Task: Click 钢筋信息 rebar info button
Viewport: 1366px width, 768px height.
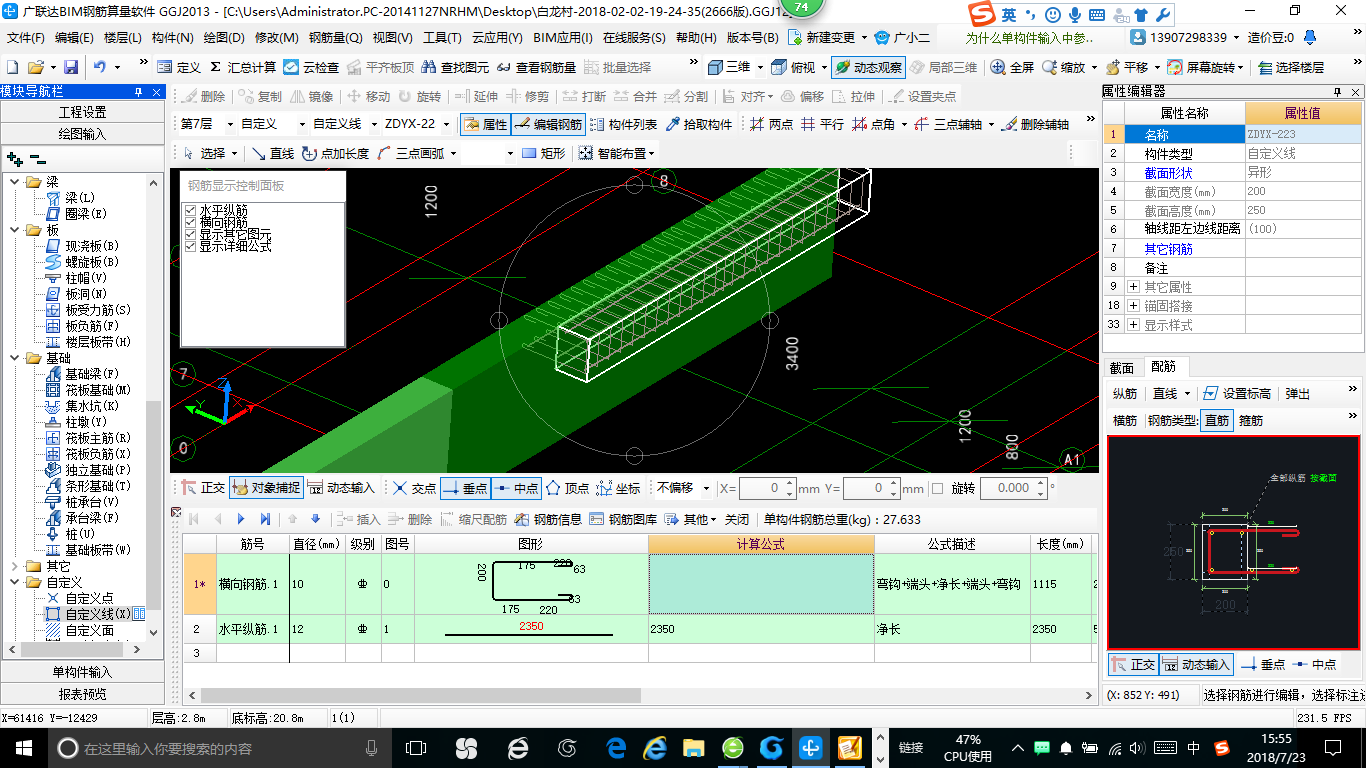Action: (x=548, y=519)
